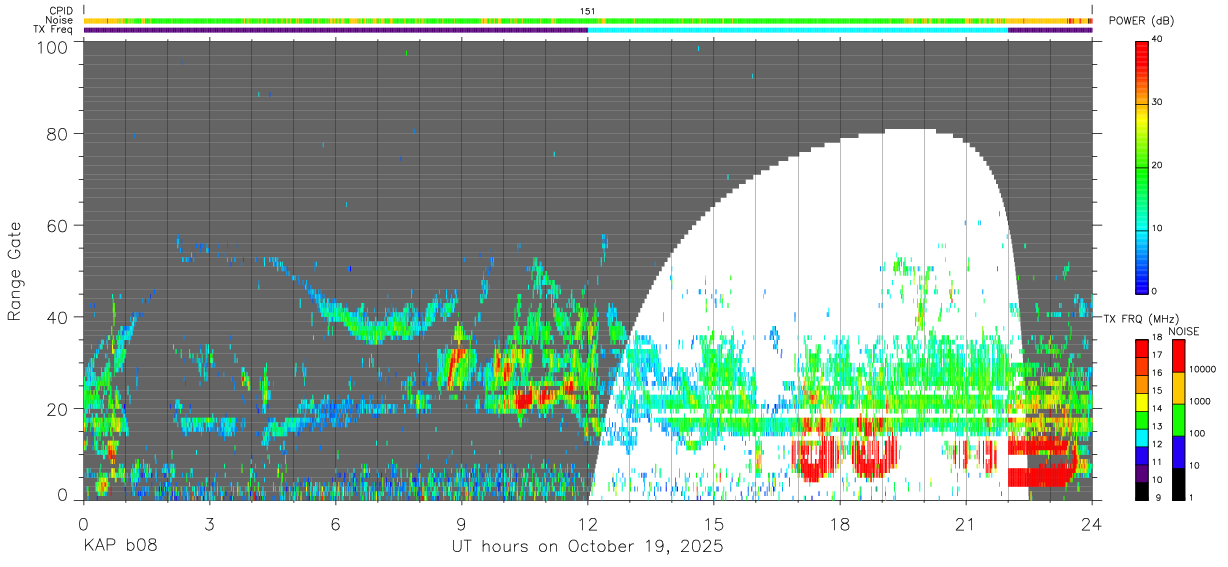This screenshot has height=567, width=1228.
Task: Click the cyan TX Freq bar segment after 12 UT
Action: click(x=798, y=30)
